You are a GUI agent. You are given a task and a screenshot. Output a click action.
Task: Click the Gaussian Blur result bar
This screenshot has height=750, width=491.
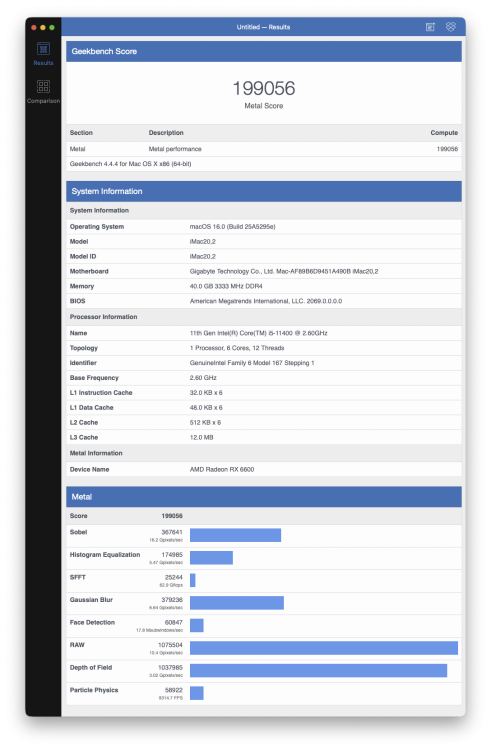tap(237, 603)
